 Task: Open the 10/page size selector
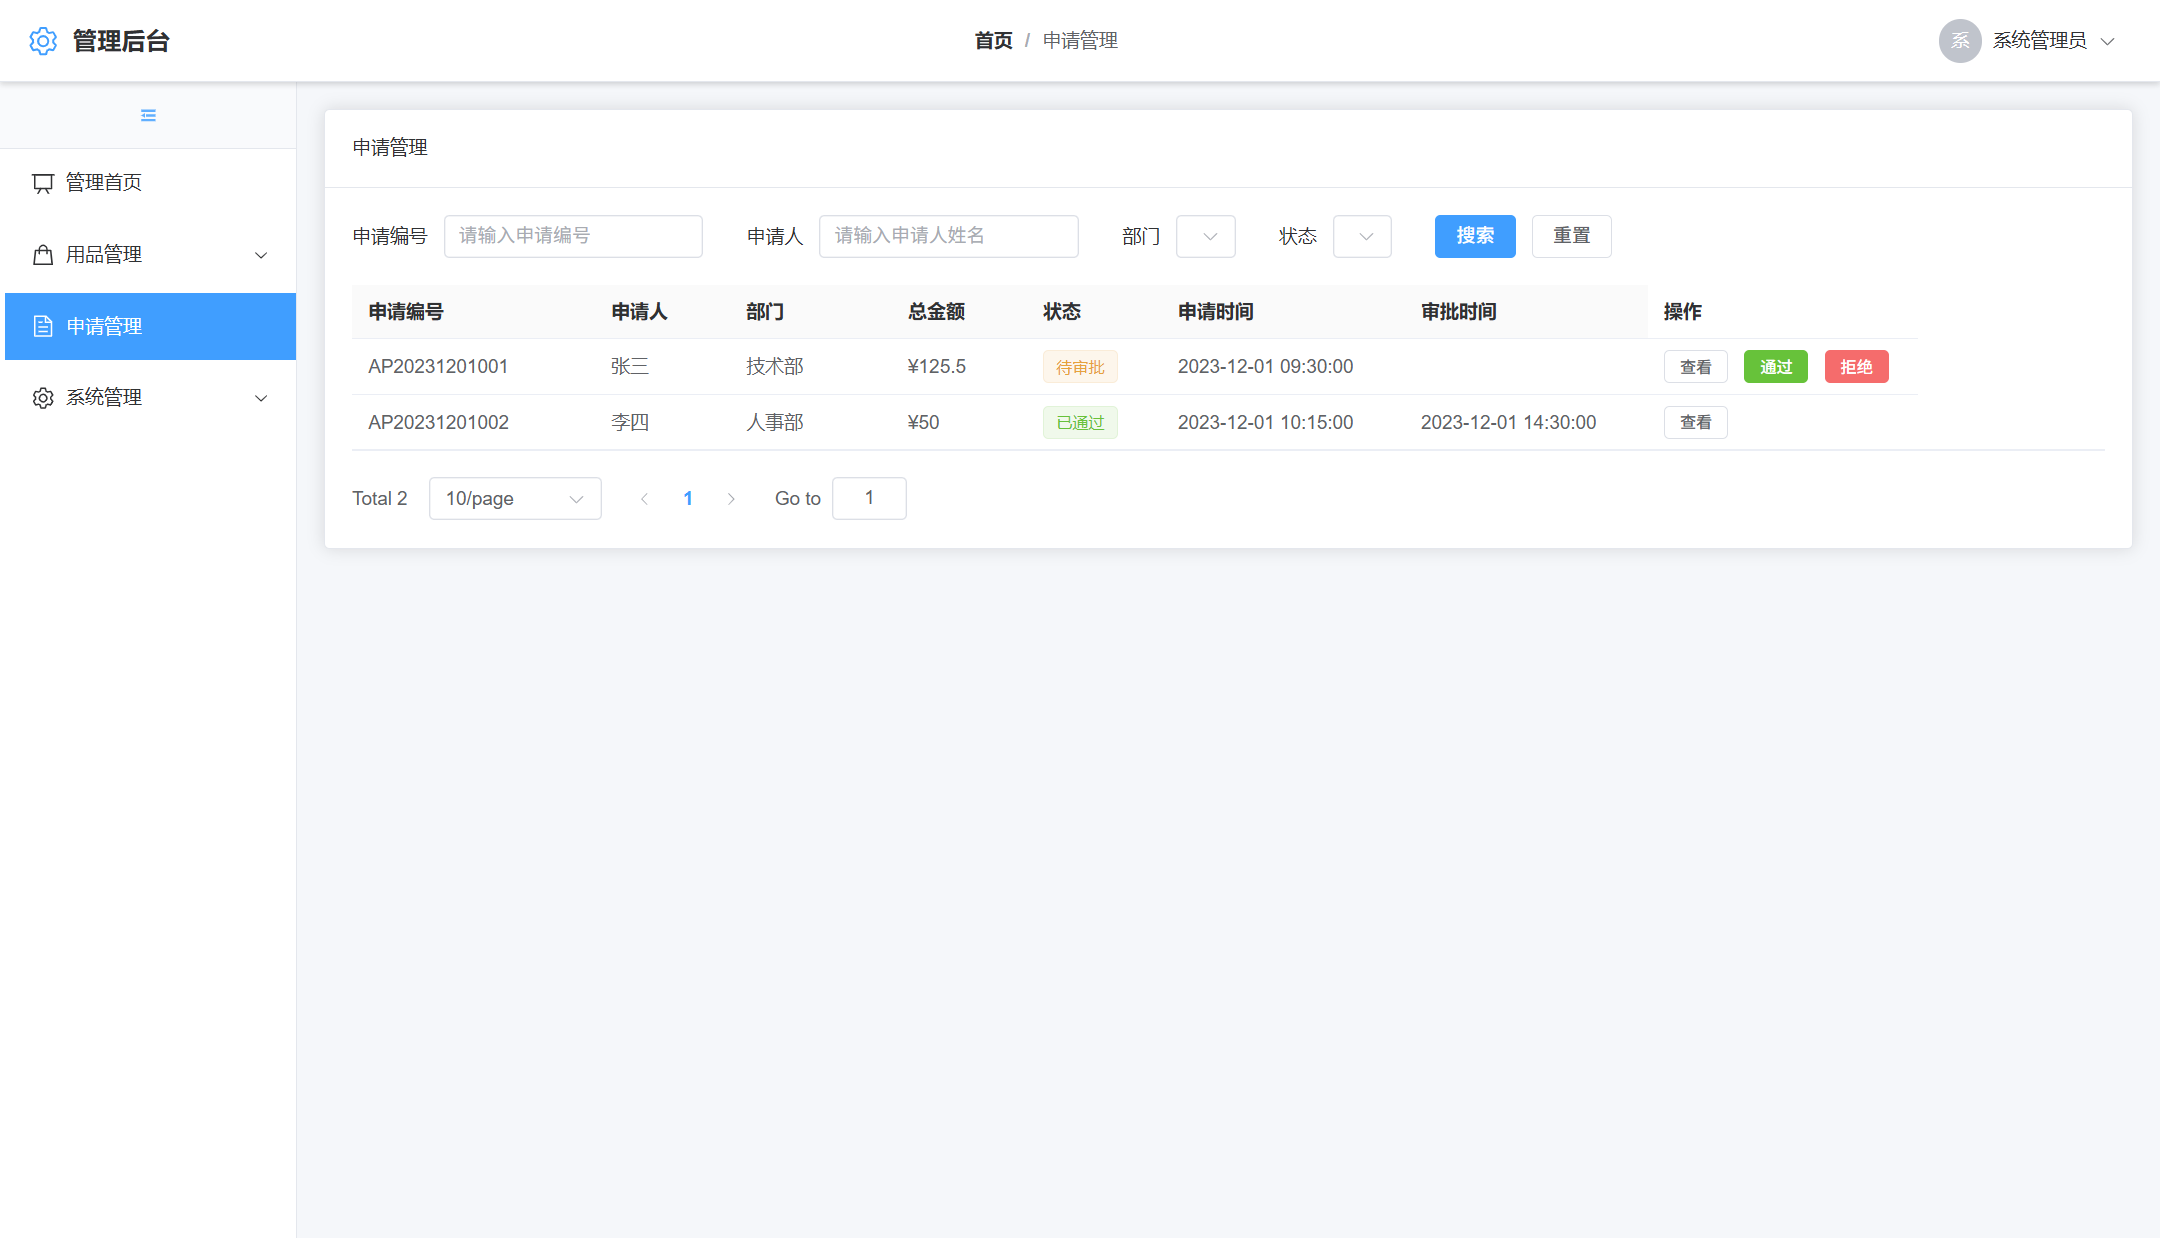pos(514,499)
